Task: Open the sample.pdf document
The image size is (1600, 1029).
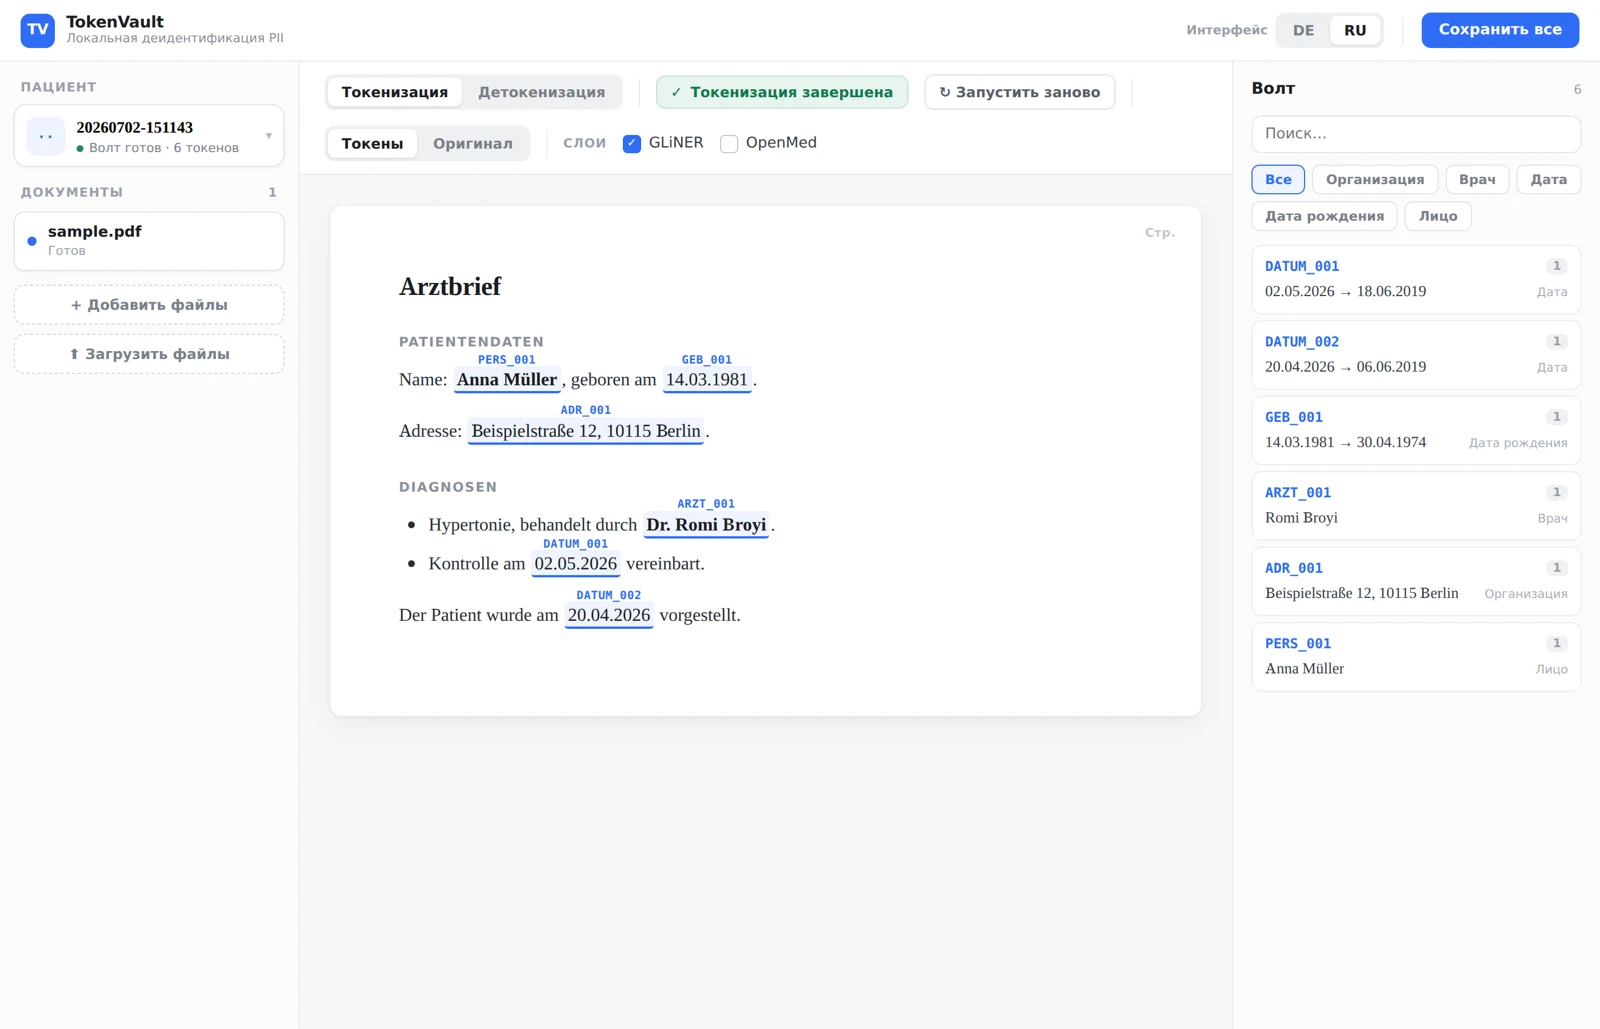Action: 149,240
